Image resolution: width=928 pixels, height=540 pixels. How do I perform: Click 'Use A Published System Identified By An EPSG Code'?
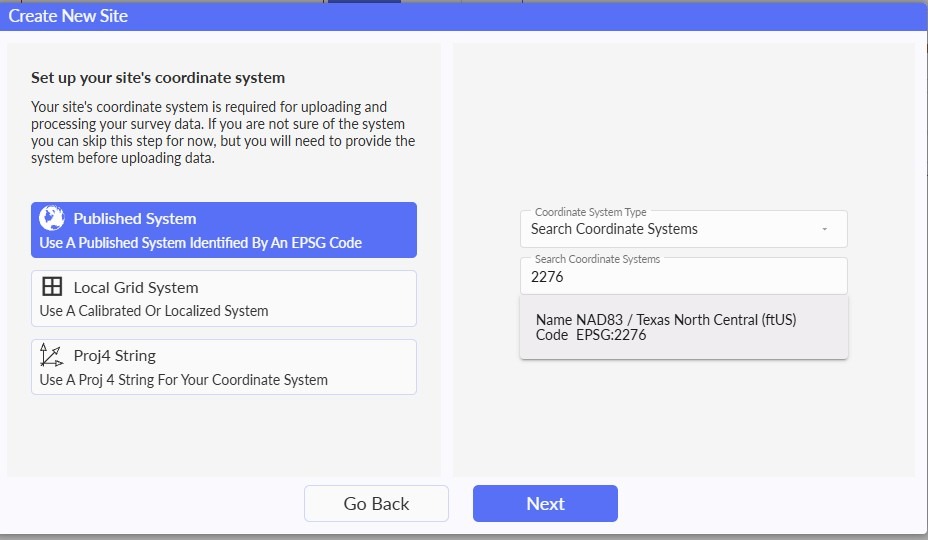(201, 243)
